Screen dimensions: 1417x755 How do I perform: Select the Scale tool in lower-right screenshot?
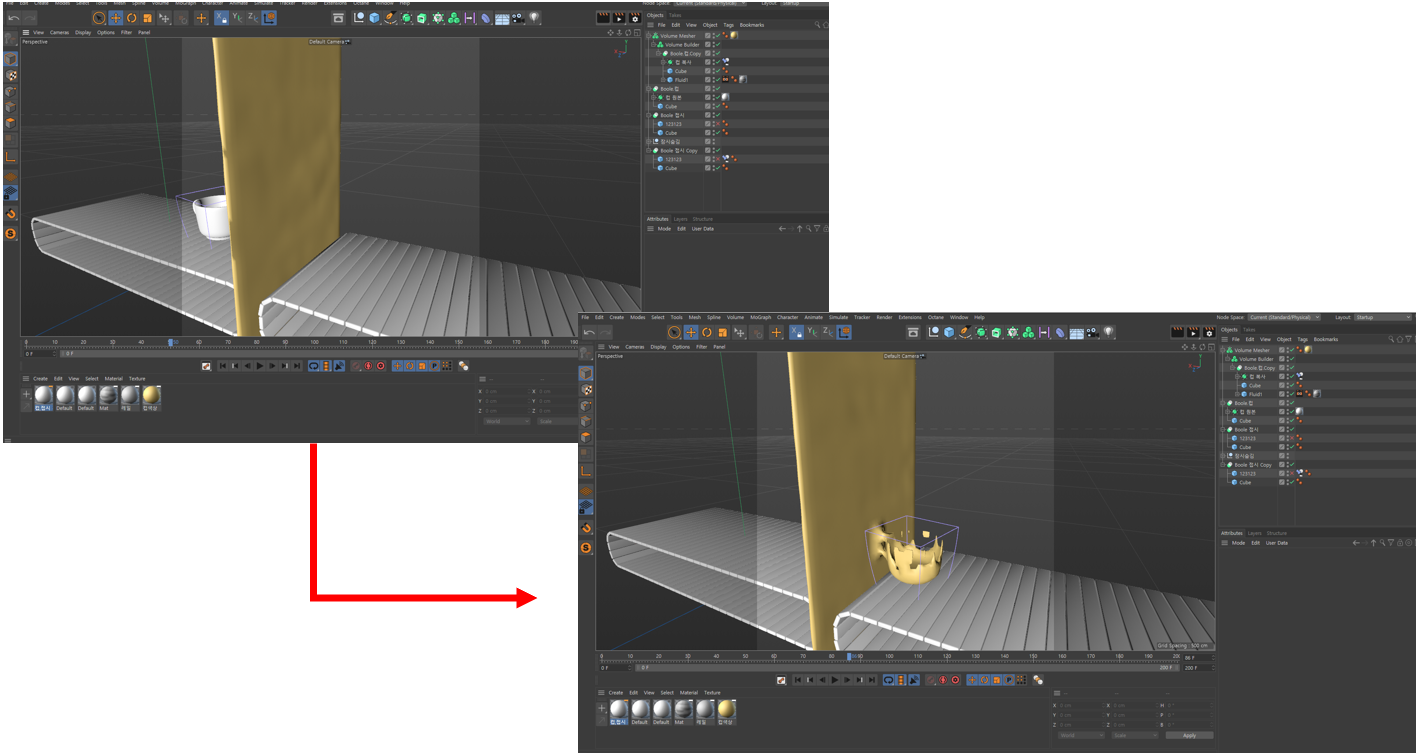click(x=723, y=332)
